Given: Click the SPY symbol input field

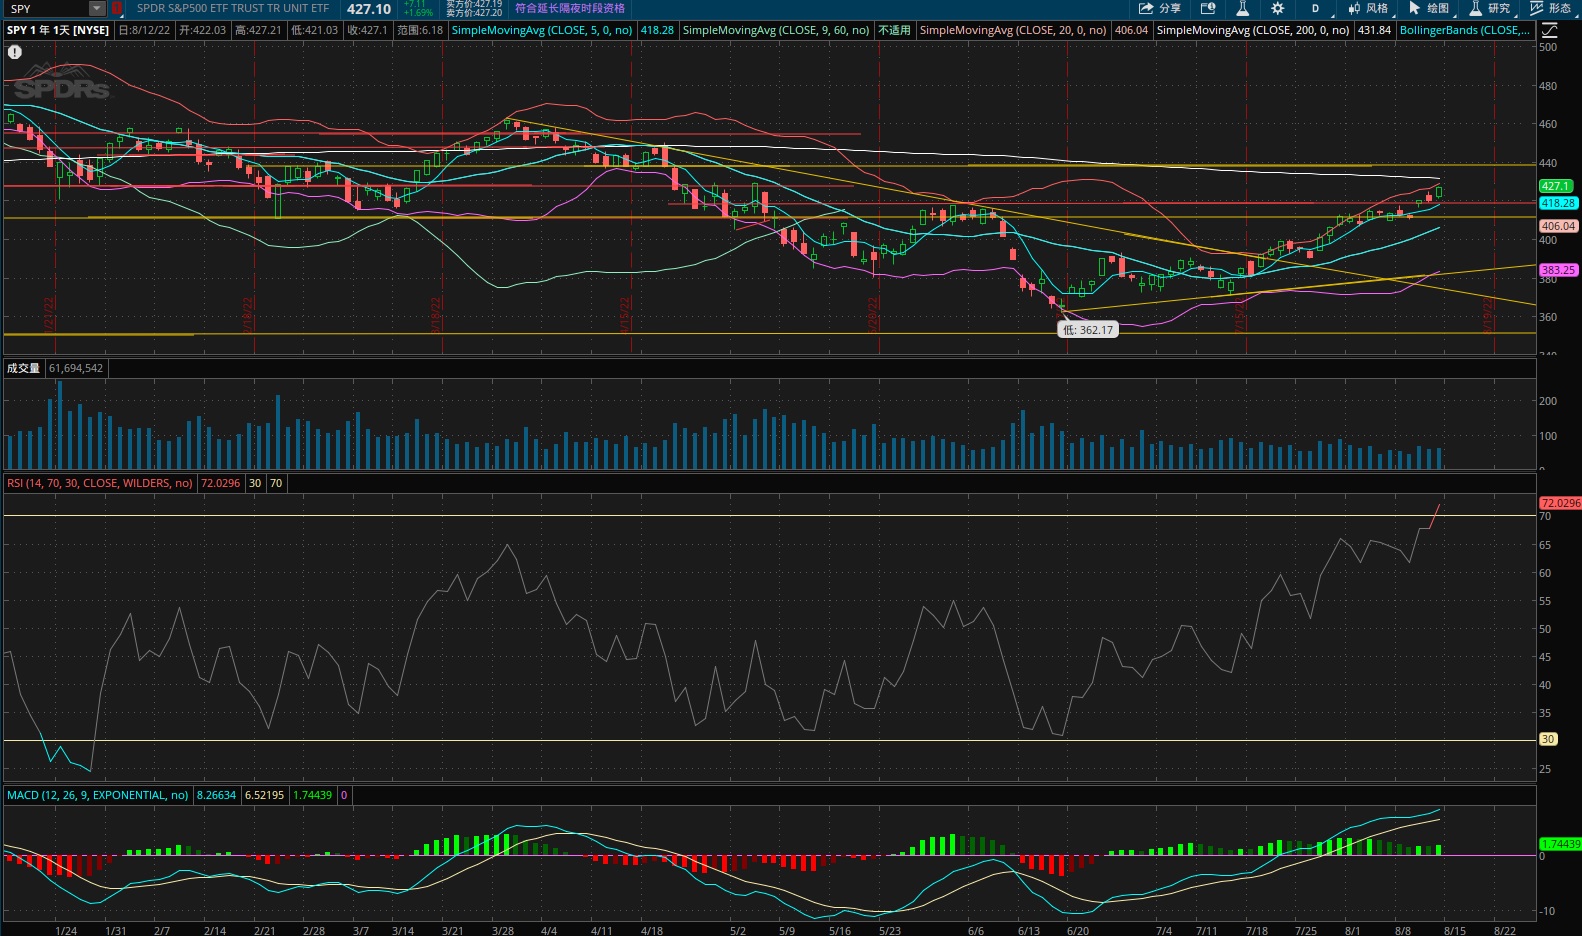Looking at the screenshot, I should pyautogui.click(x=45, y=8).
